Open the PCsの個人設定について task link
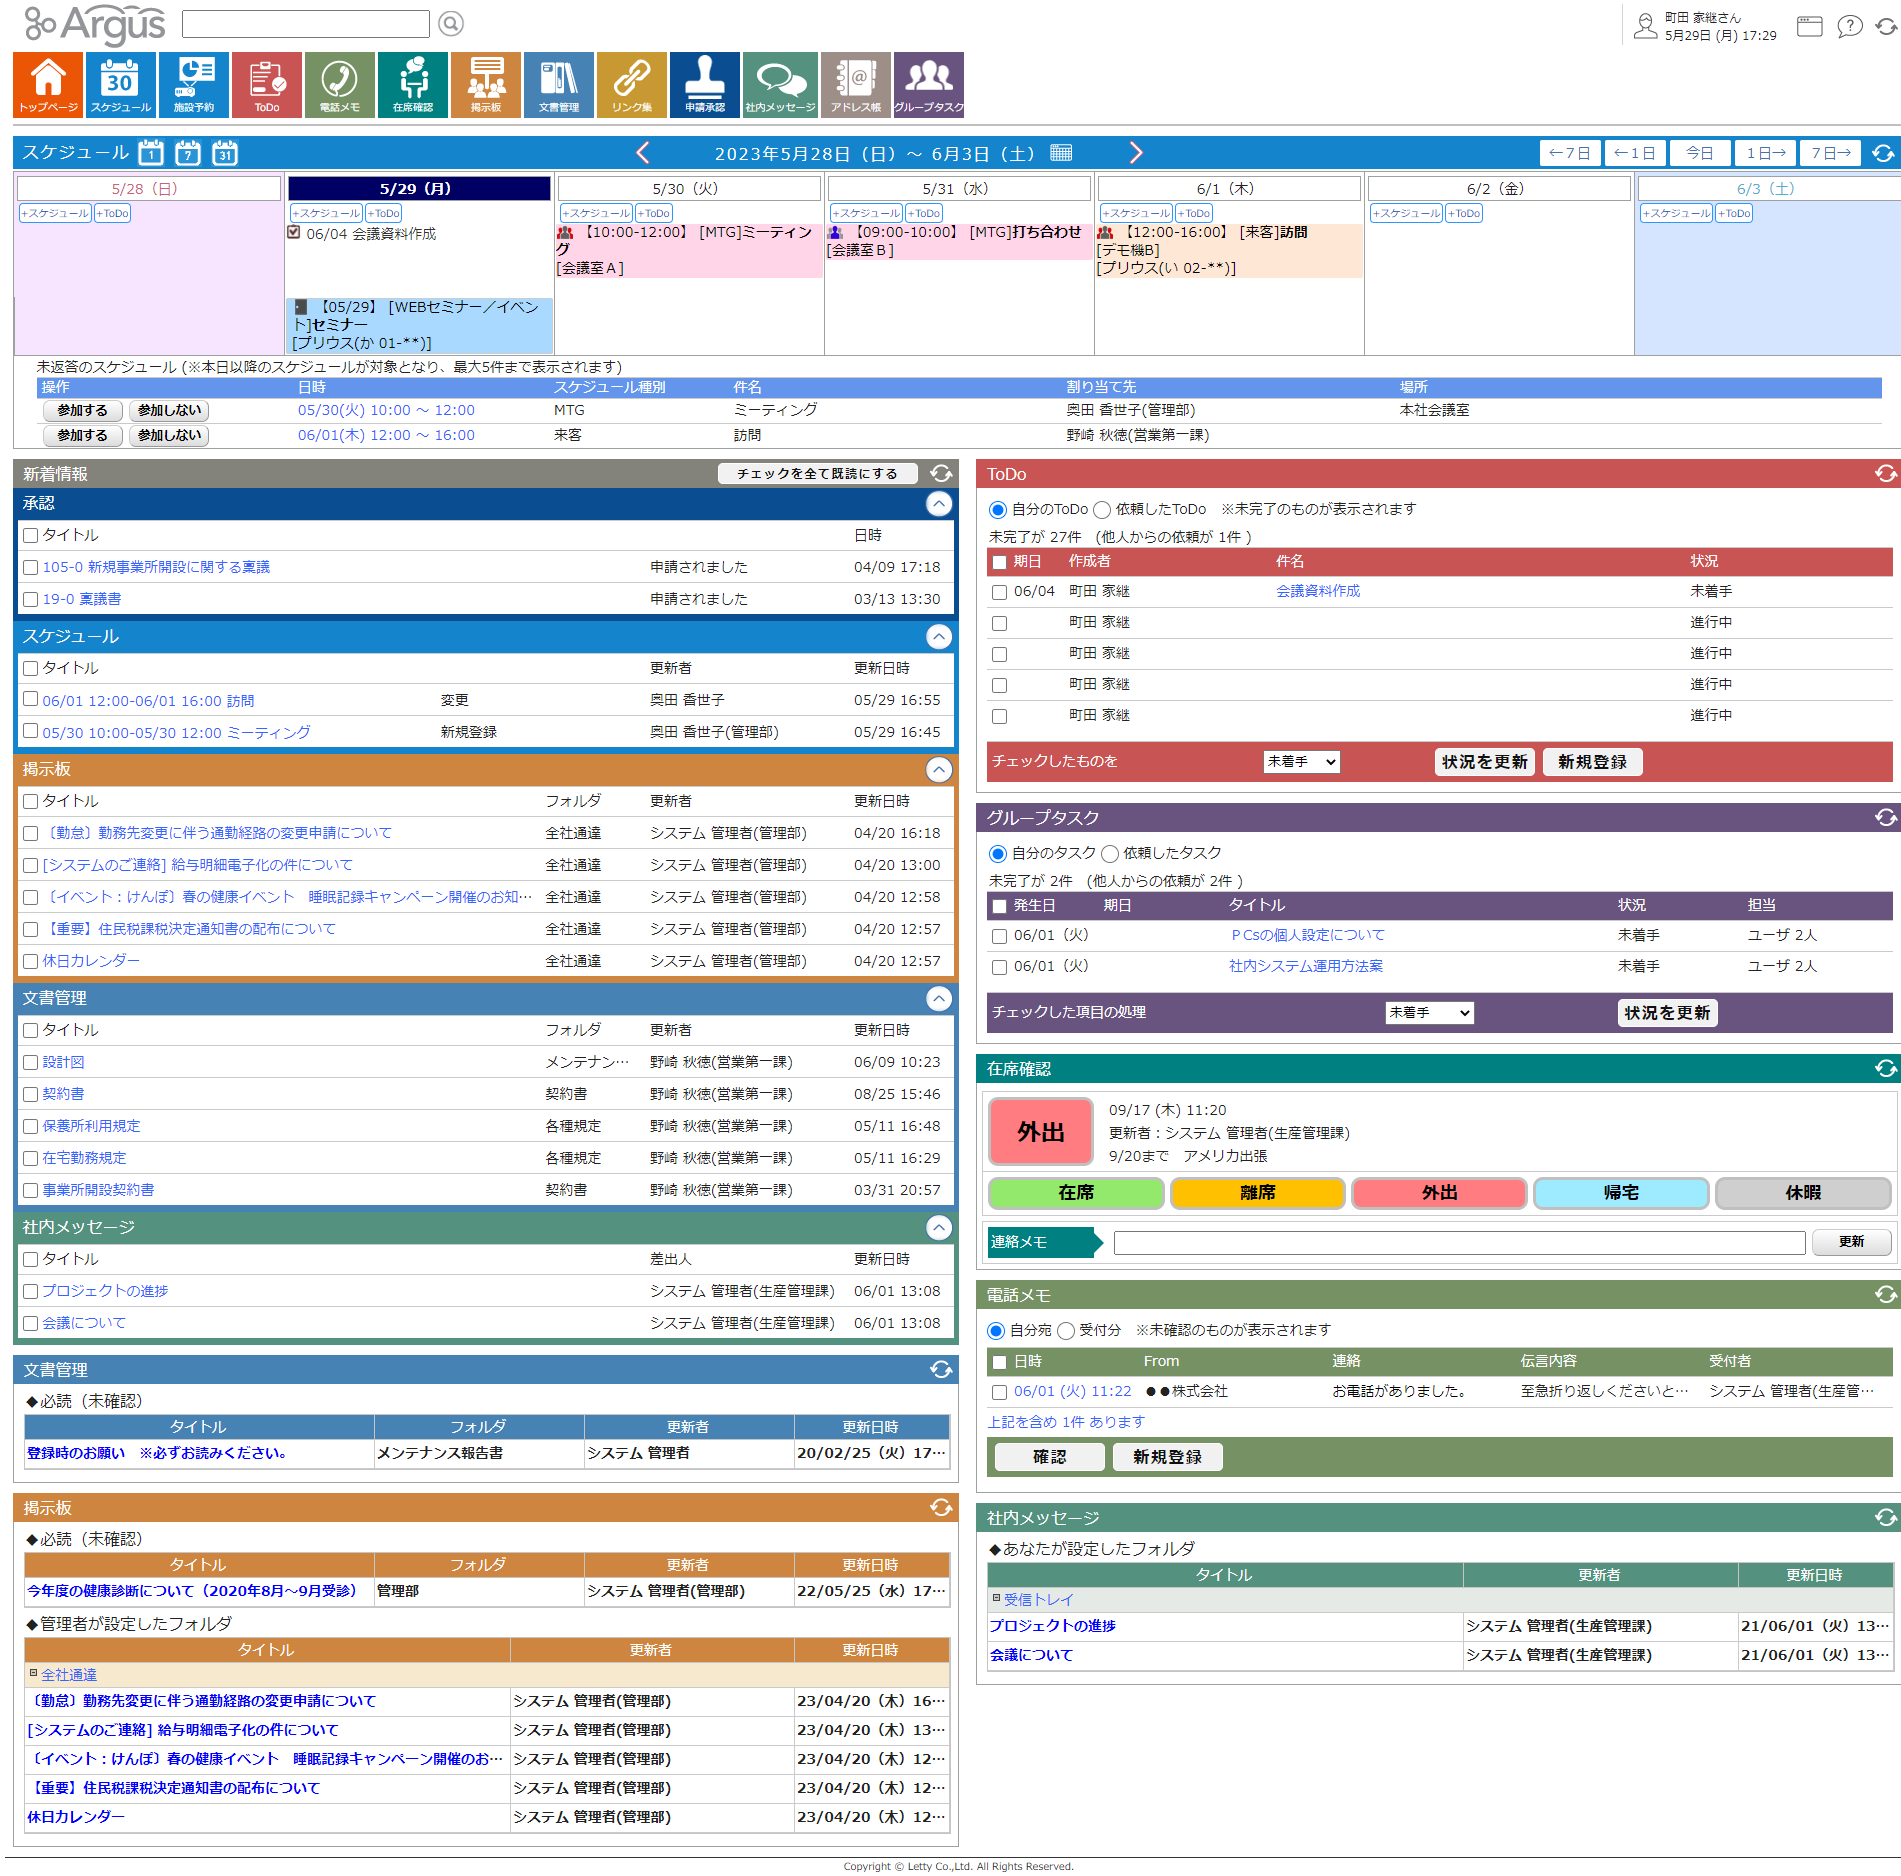This screenshot has width=1901, height=1876. (1307, 935)
